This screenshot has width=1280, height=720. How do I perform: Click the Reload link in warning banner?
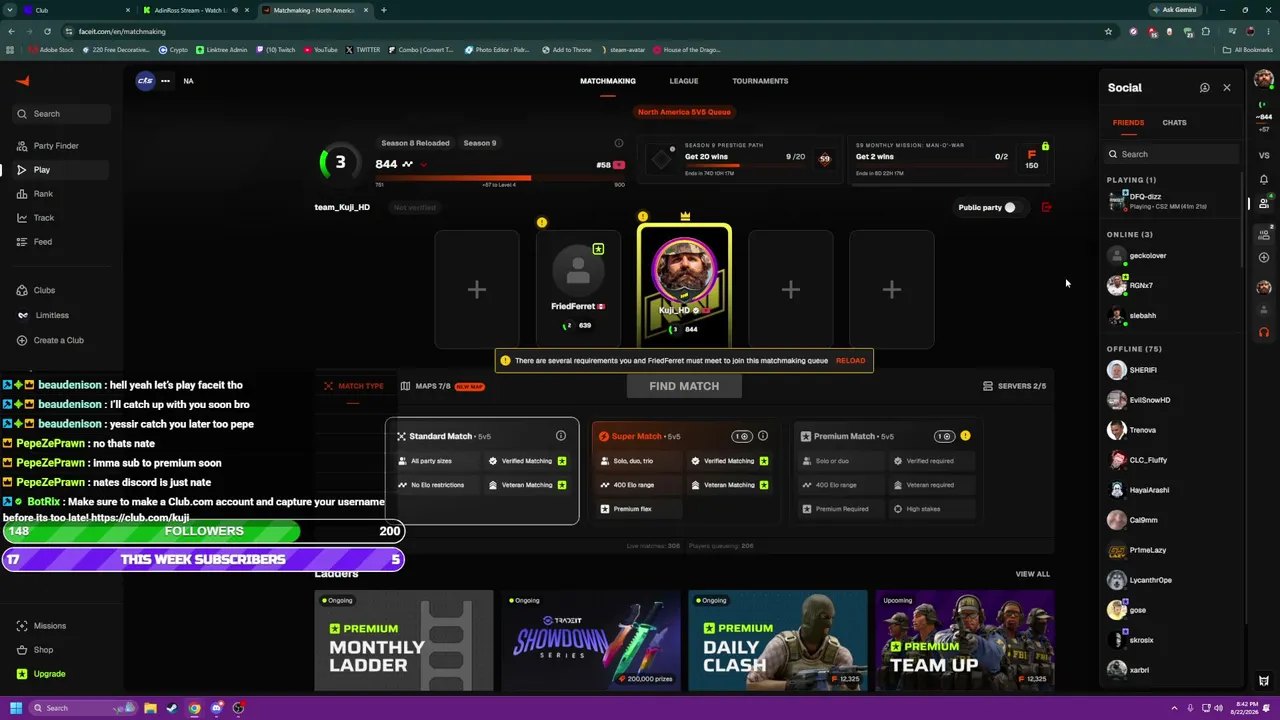click(x=851, y=361)
